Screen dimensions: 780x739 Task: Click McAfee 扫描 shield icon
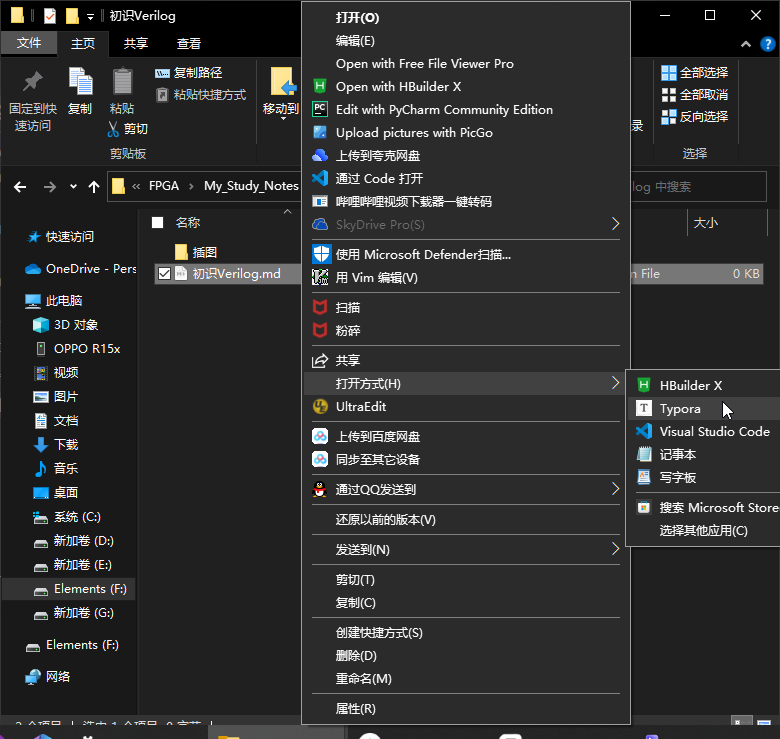tap(320, 307)
